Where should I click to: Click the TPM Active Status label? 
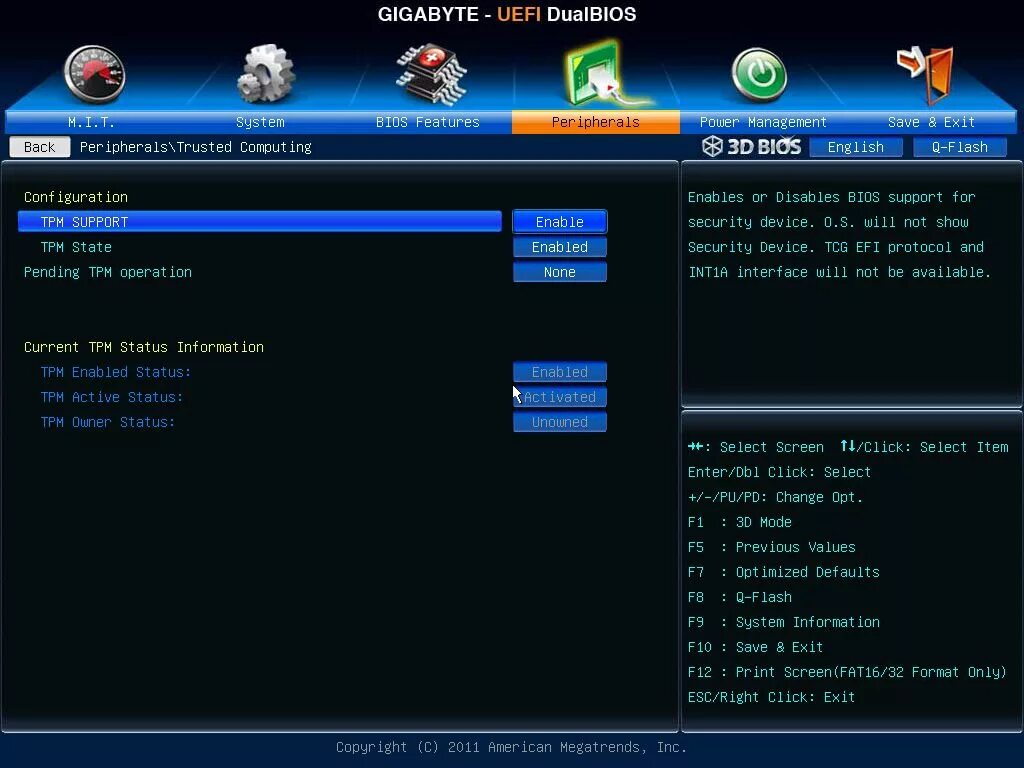(x=112, y=396)
